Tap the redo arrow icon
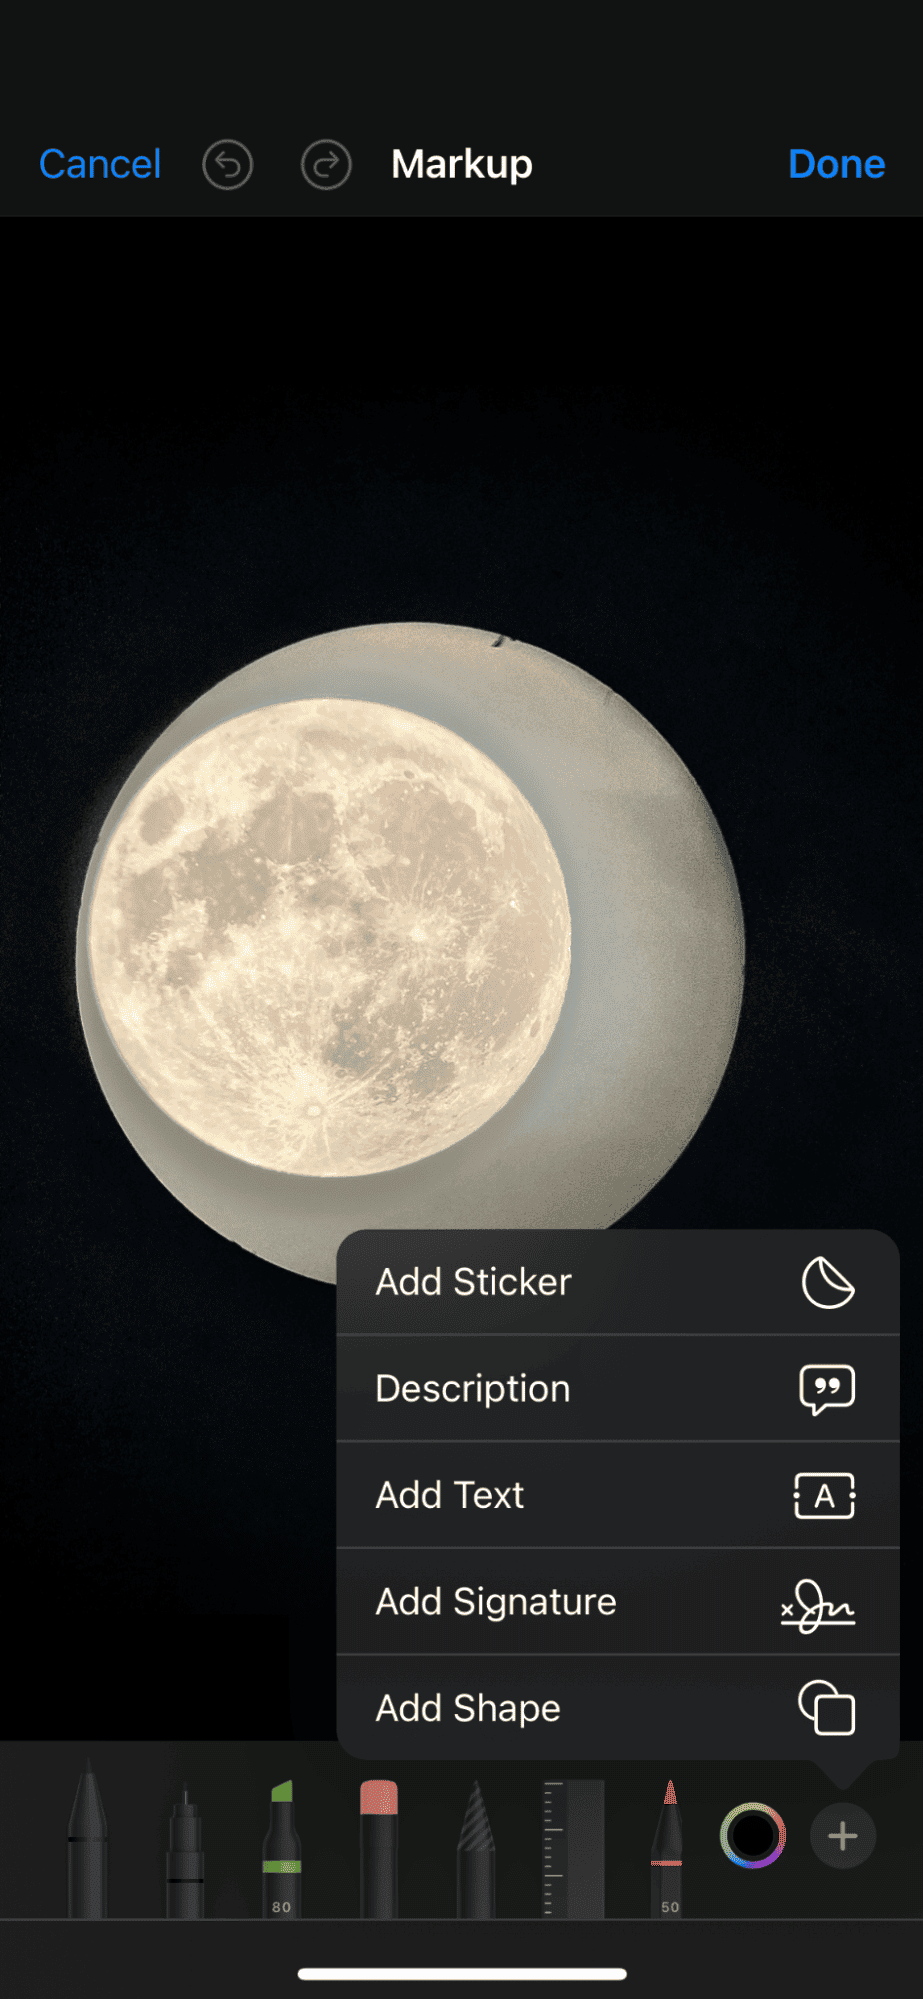 point(326,165)
